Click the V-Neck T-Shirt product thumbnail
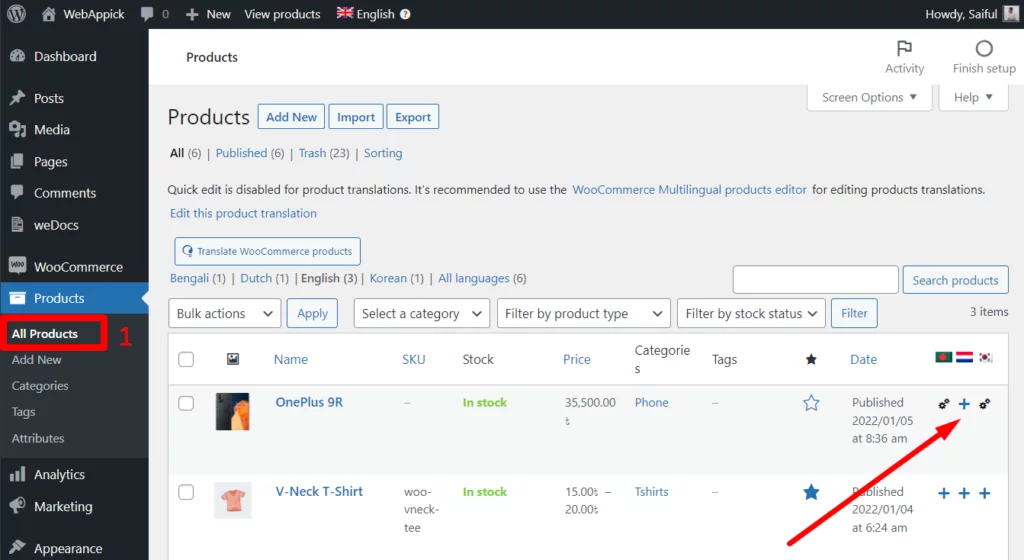This screenshot has width=1024, height=560. coord(232,501)
